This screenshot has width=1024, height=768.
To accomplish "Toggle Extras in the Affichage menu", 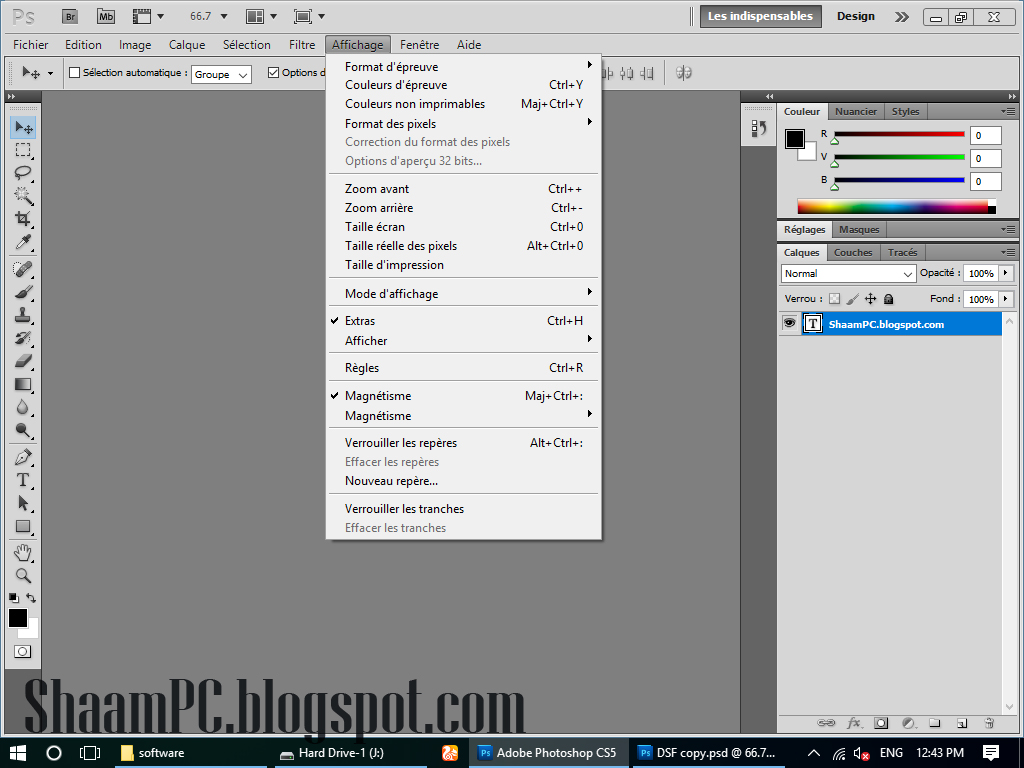I will [360, 321].
